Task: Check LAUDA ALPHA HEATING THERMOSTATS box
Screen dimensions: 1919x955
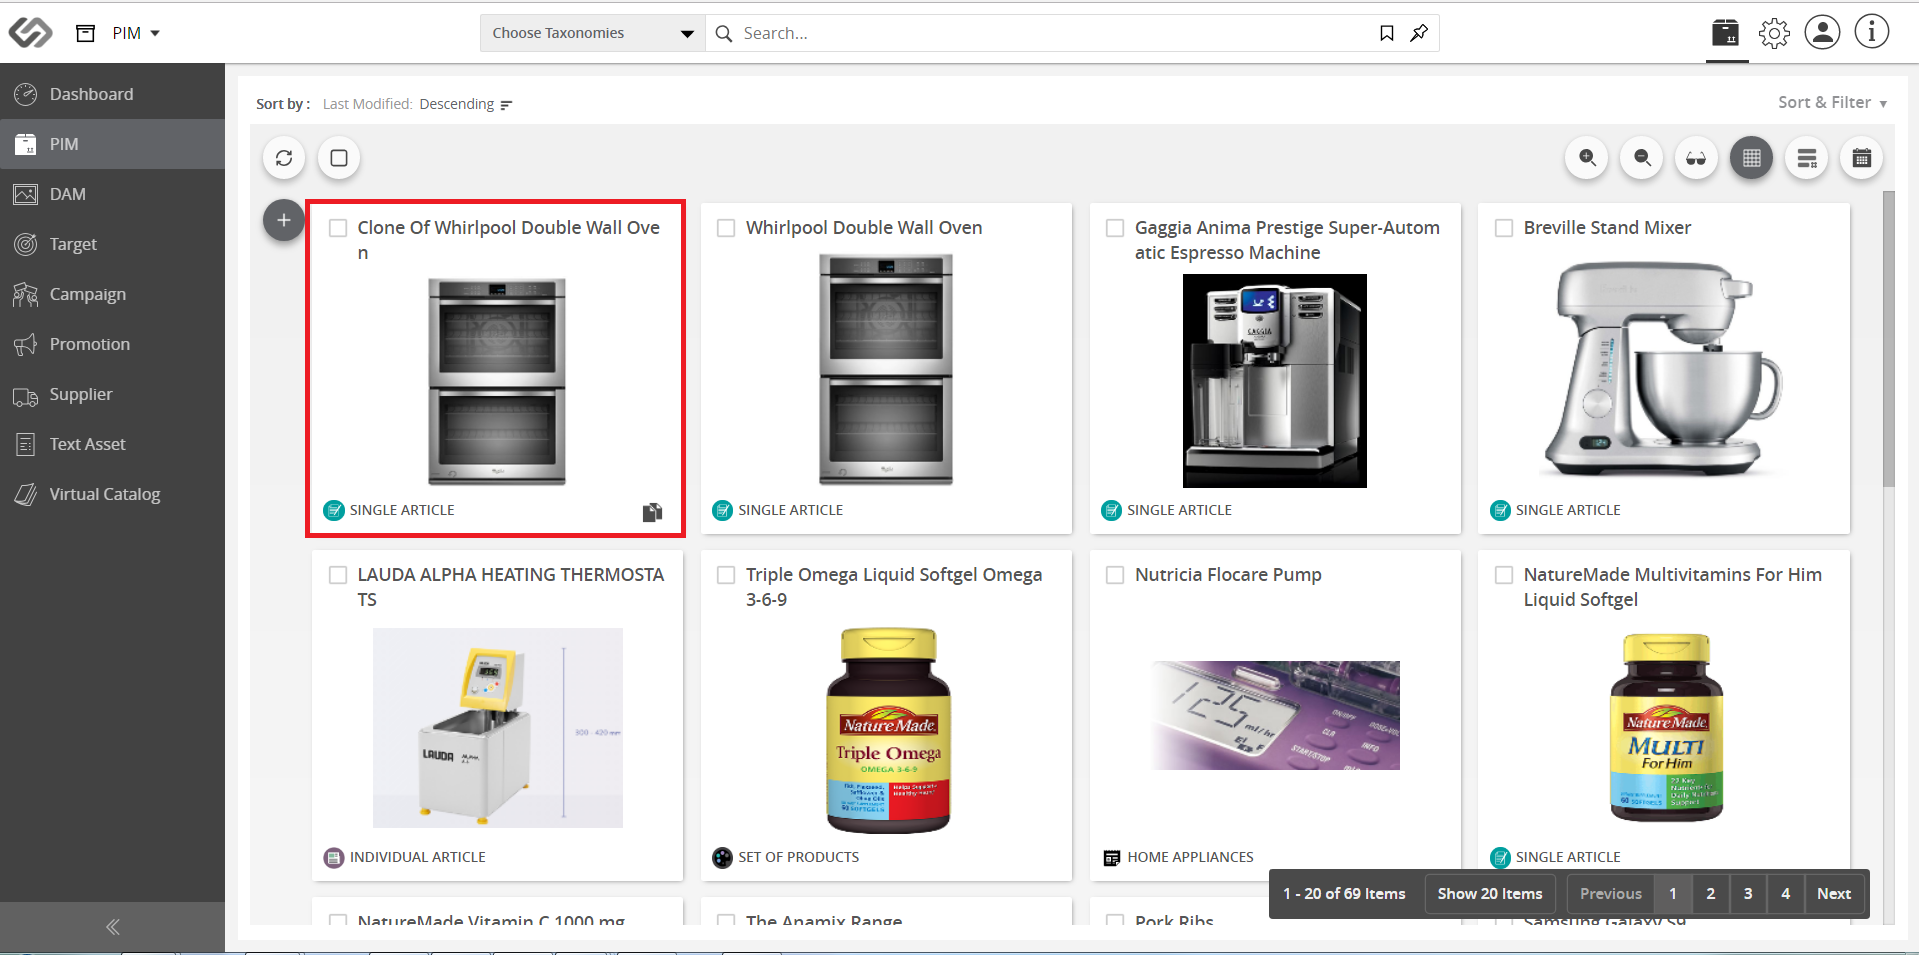Action: pyautogui.click(x=338, y=575)
